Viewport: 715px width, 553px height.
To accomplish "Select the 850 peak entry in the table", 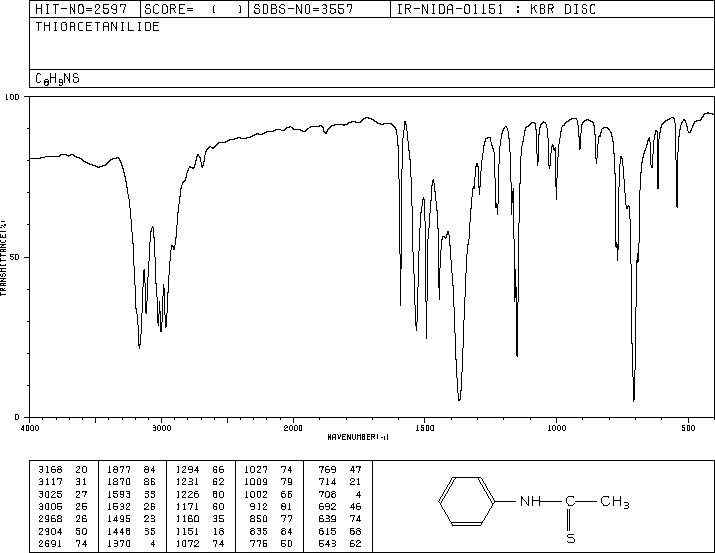I will coord(271,519).
